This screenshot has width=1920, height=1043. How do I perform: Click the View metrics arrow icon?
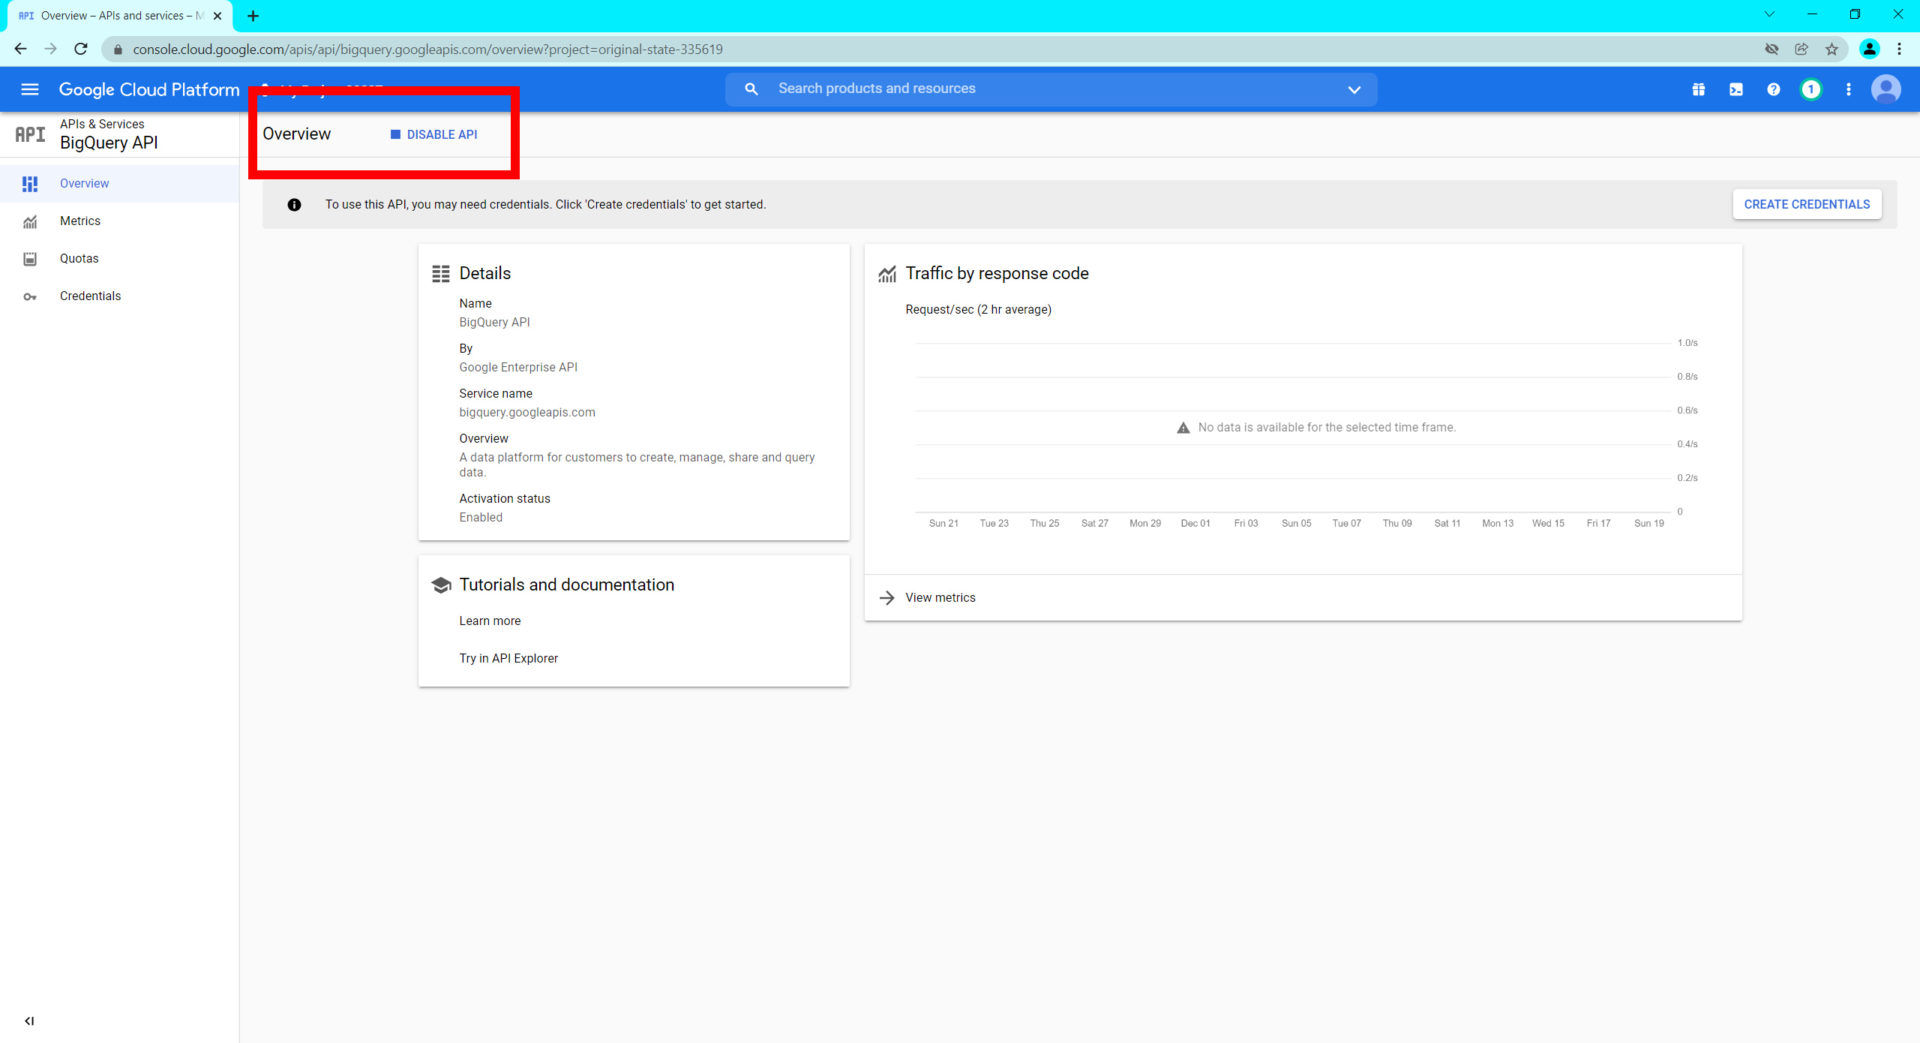click(886, 598)
